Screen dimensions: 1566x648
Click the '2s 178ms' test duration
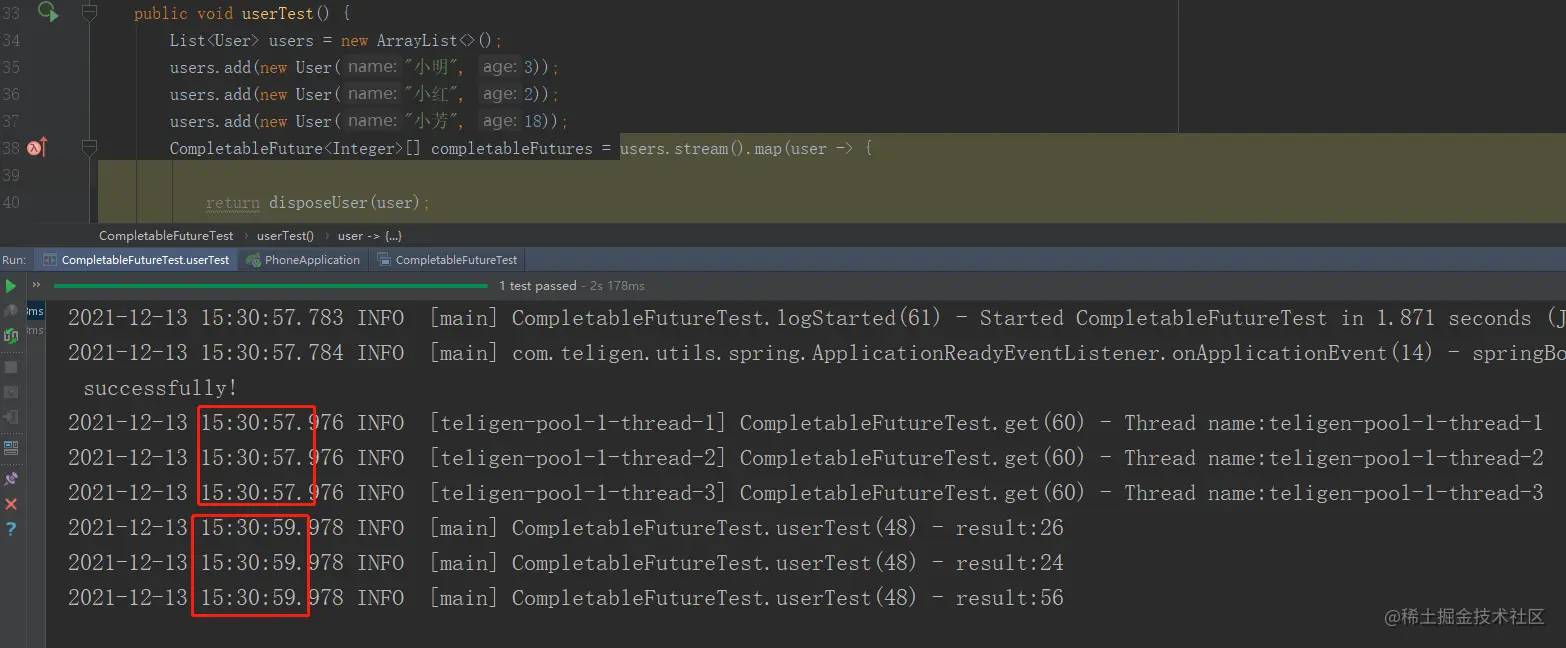point(617,286)
